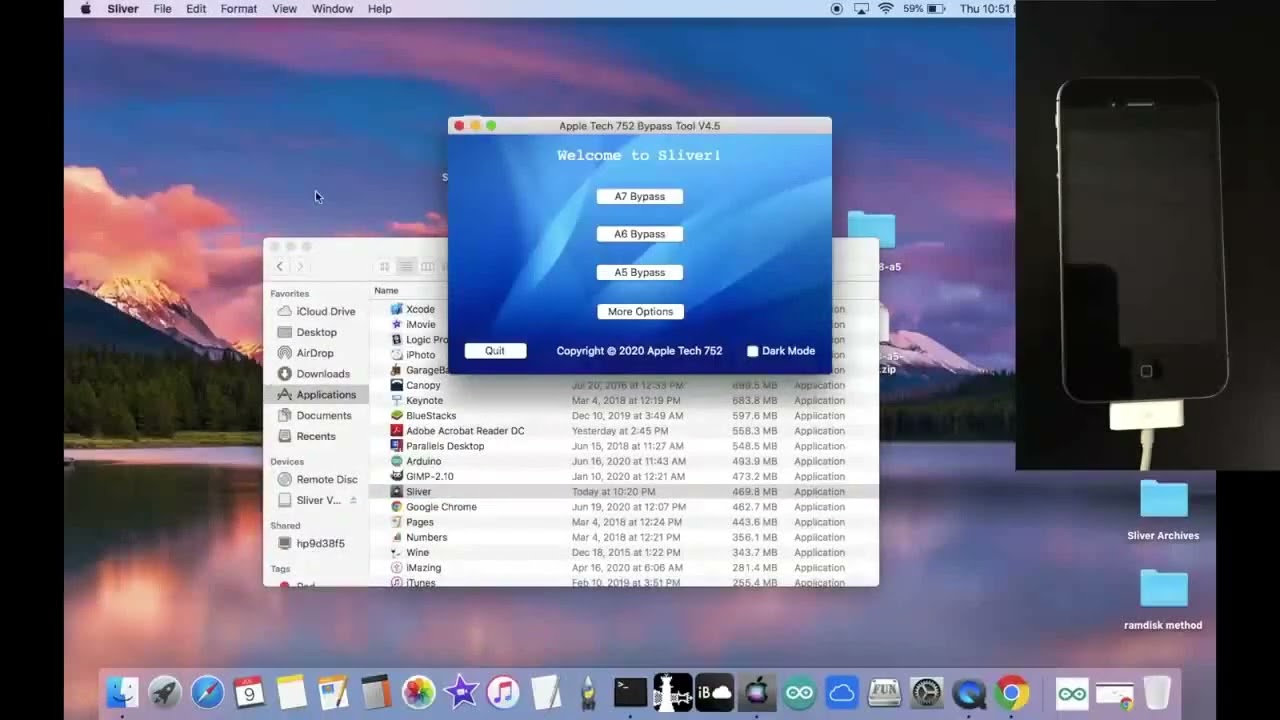Open the Window menu
The image size is (1280, 720).
332,9
